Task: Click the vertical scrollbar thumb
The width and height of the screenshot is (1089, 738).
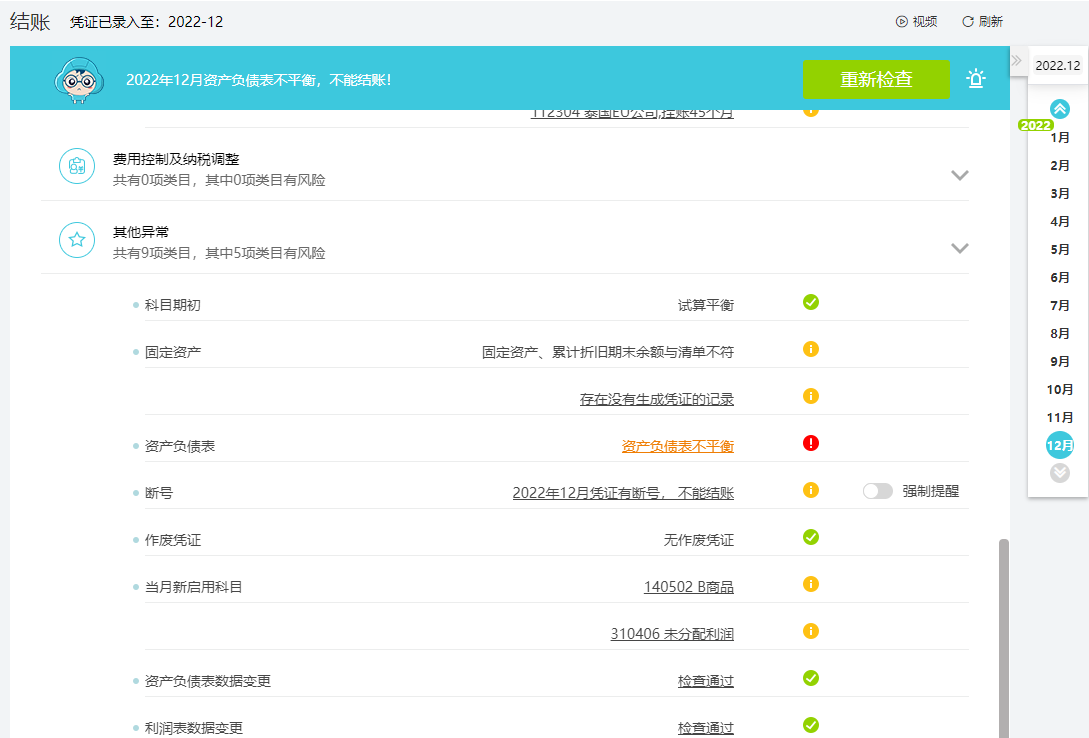Action: 1004,638
